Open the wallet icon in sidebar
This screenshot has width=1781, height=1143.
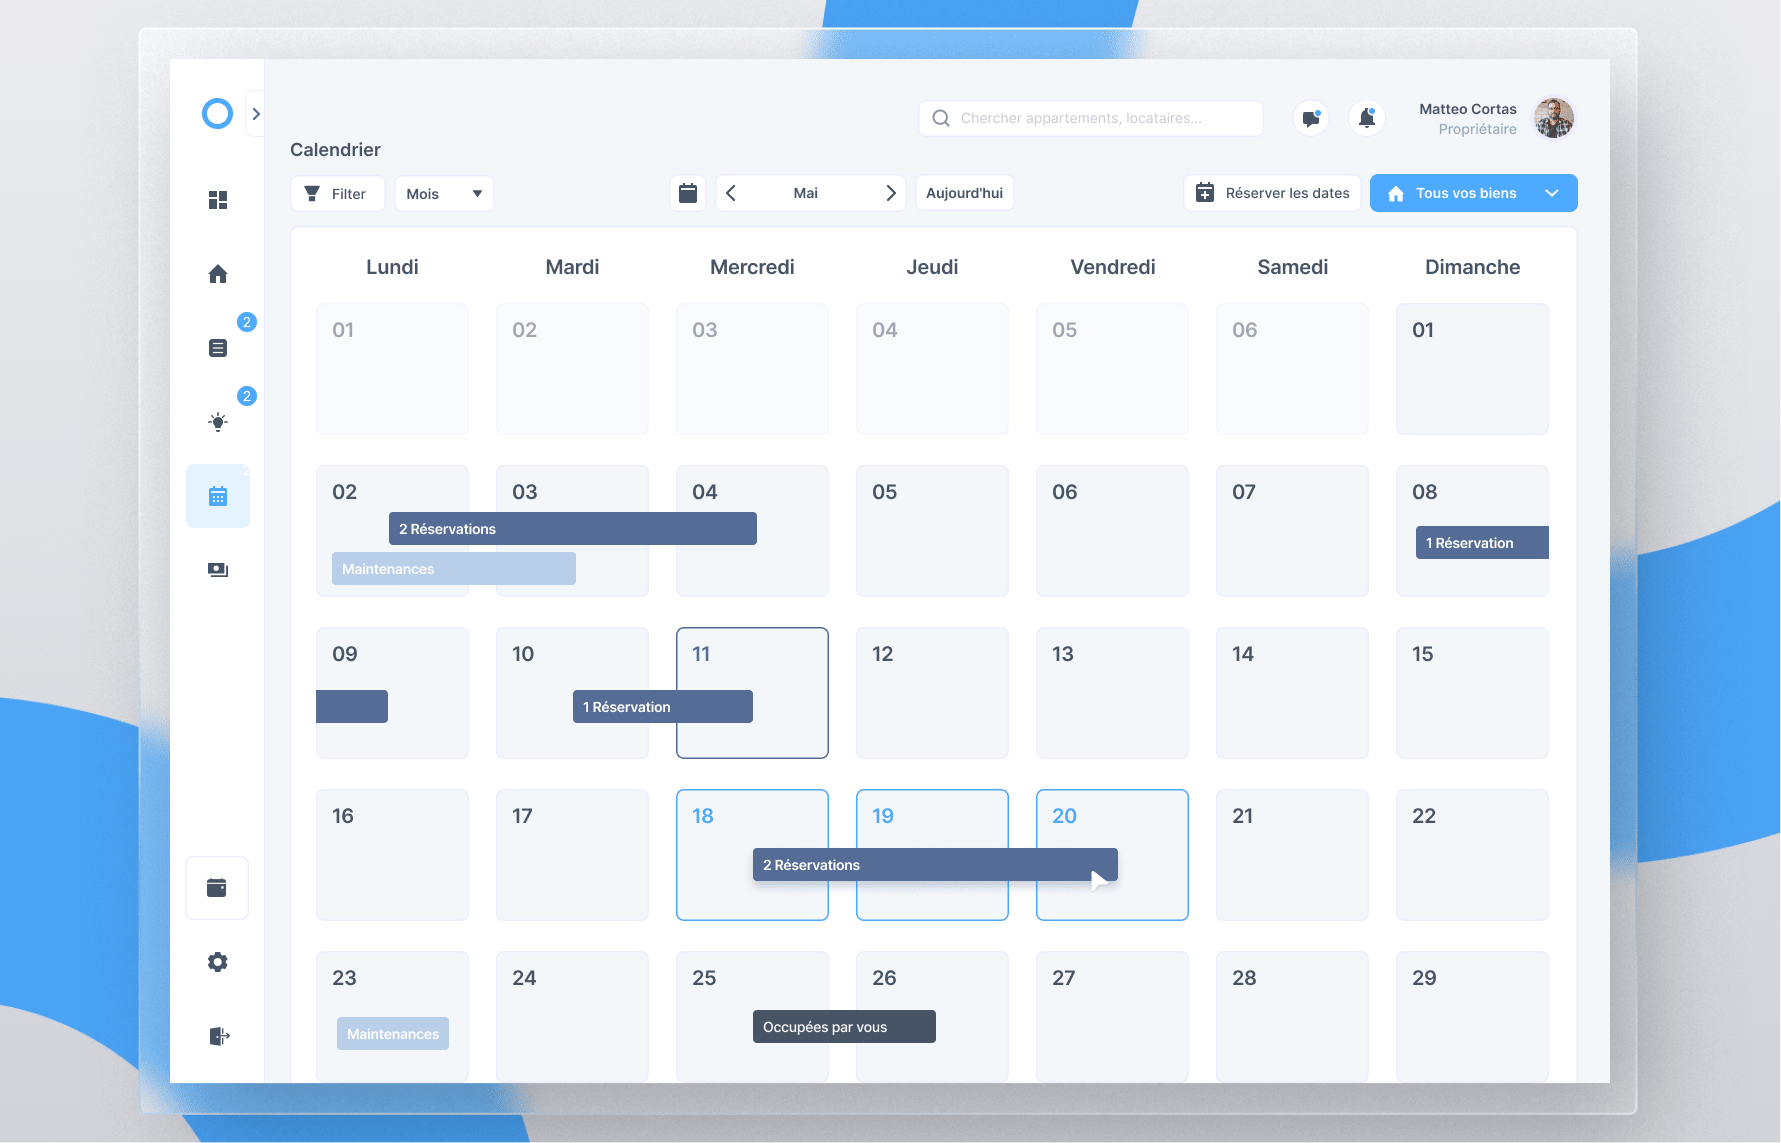click(217, 888)
